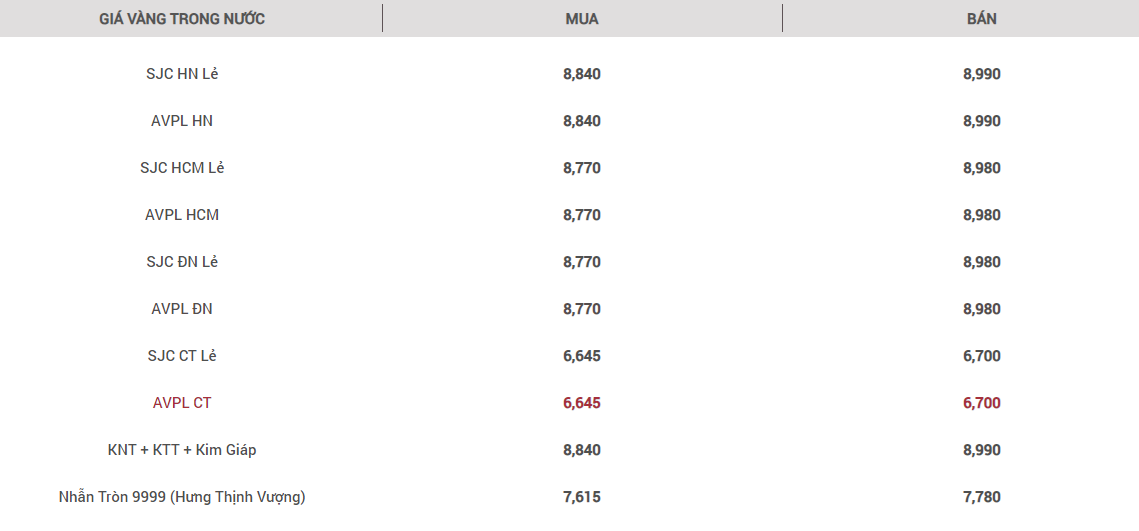Click the Nhẫn Tròn 9999 sell price 7,780
The image size is (1139, 531).
[x=982, y=497]
